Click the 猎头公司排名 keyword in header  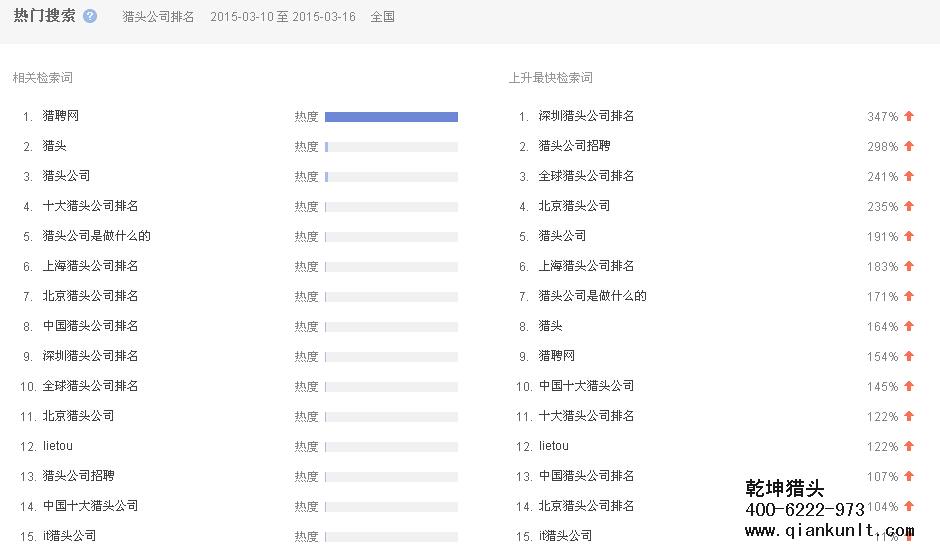pyautogui.click(x=158, y=17)
